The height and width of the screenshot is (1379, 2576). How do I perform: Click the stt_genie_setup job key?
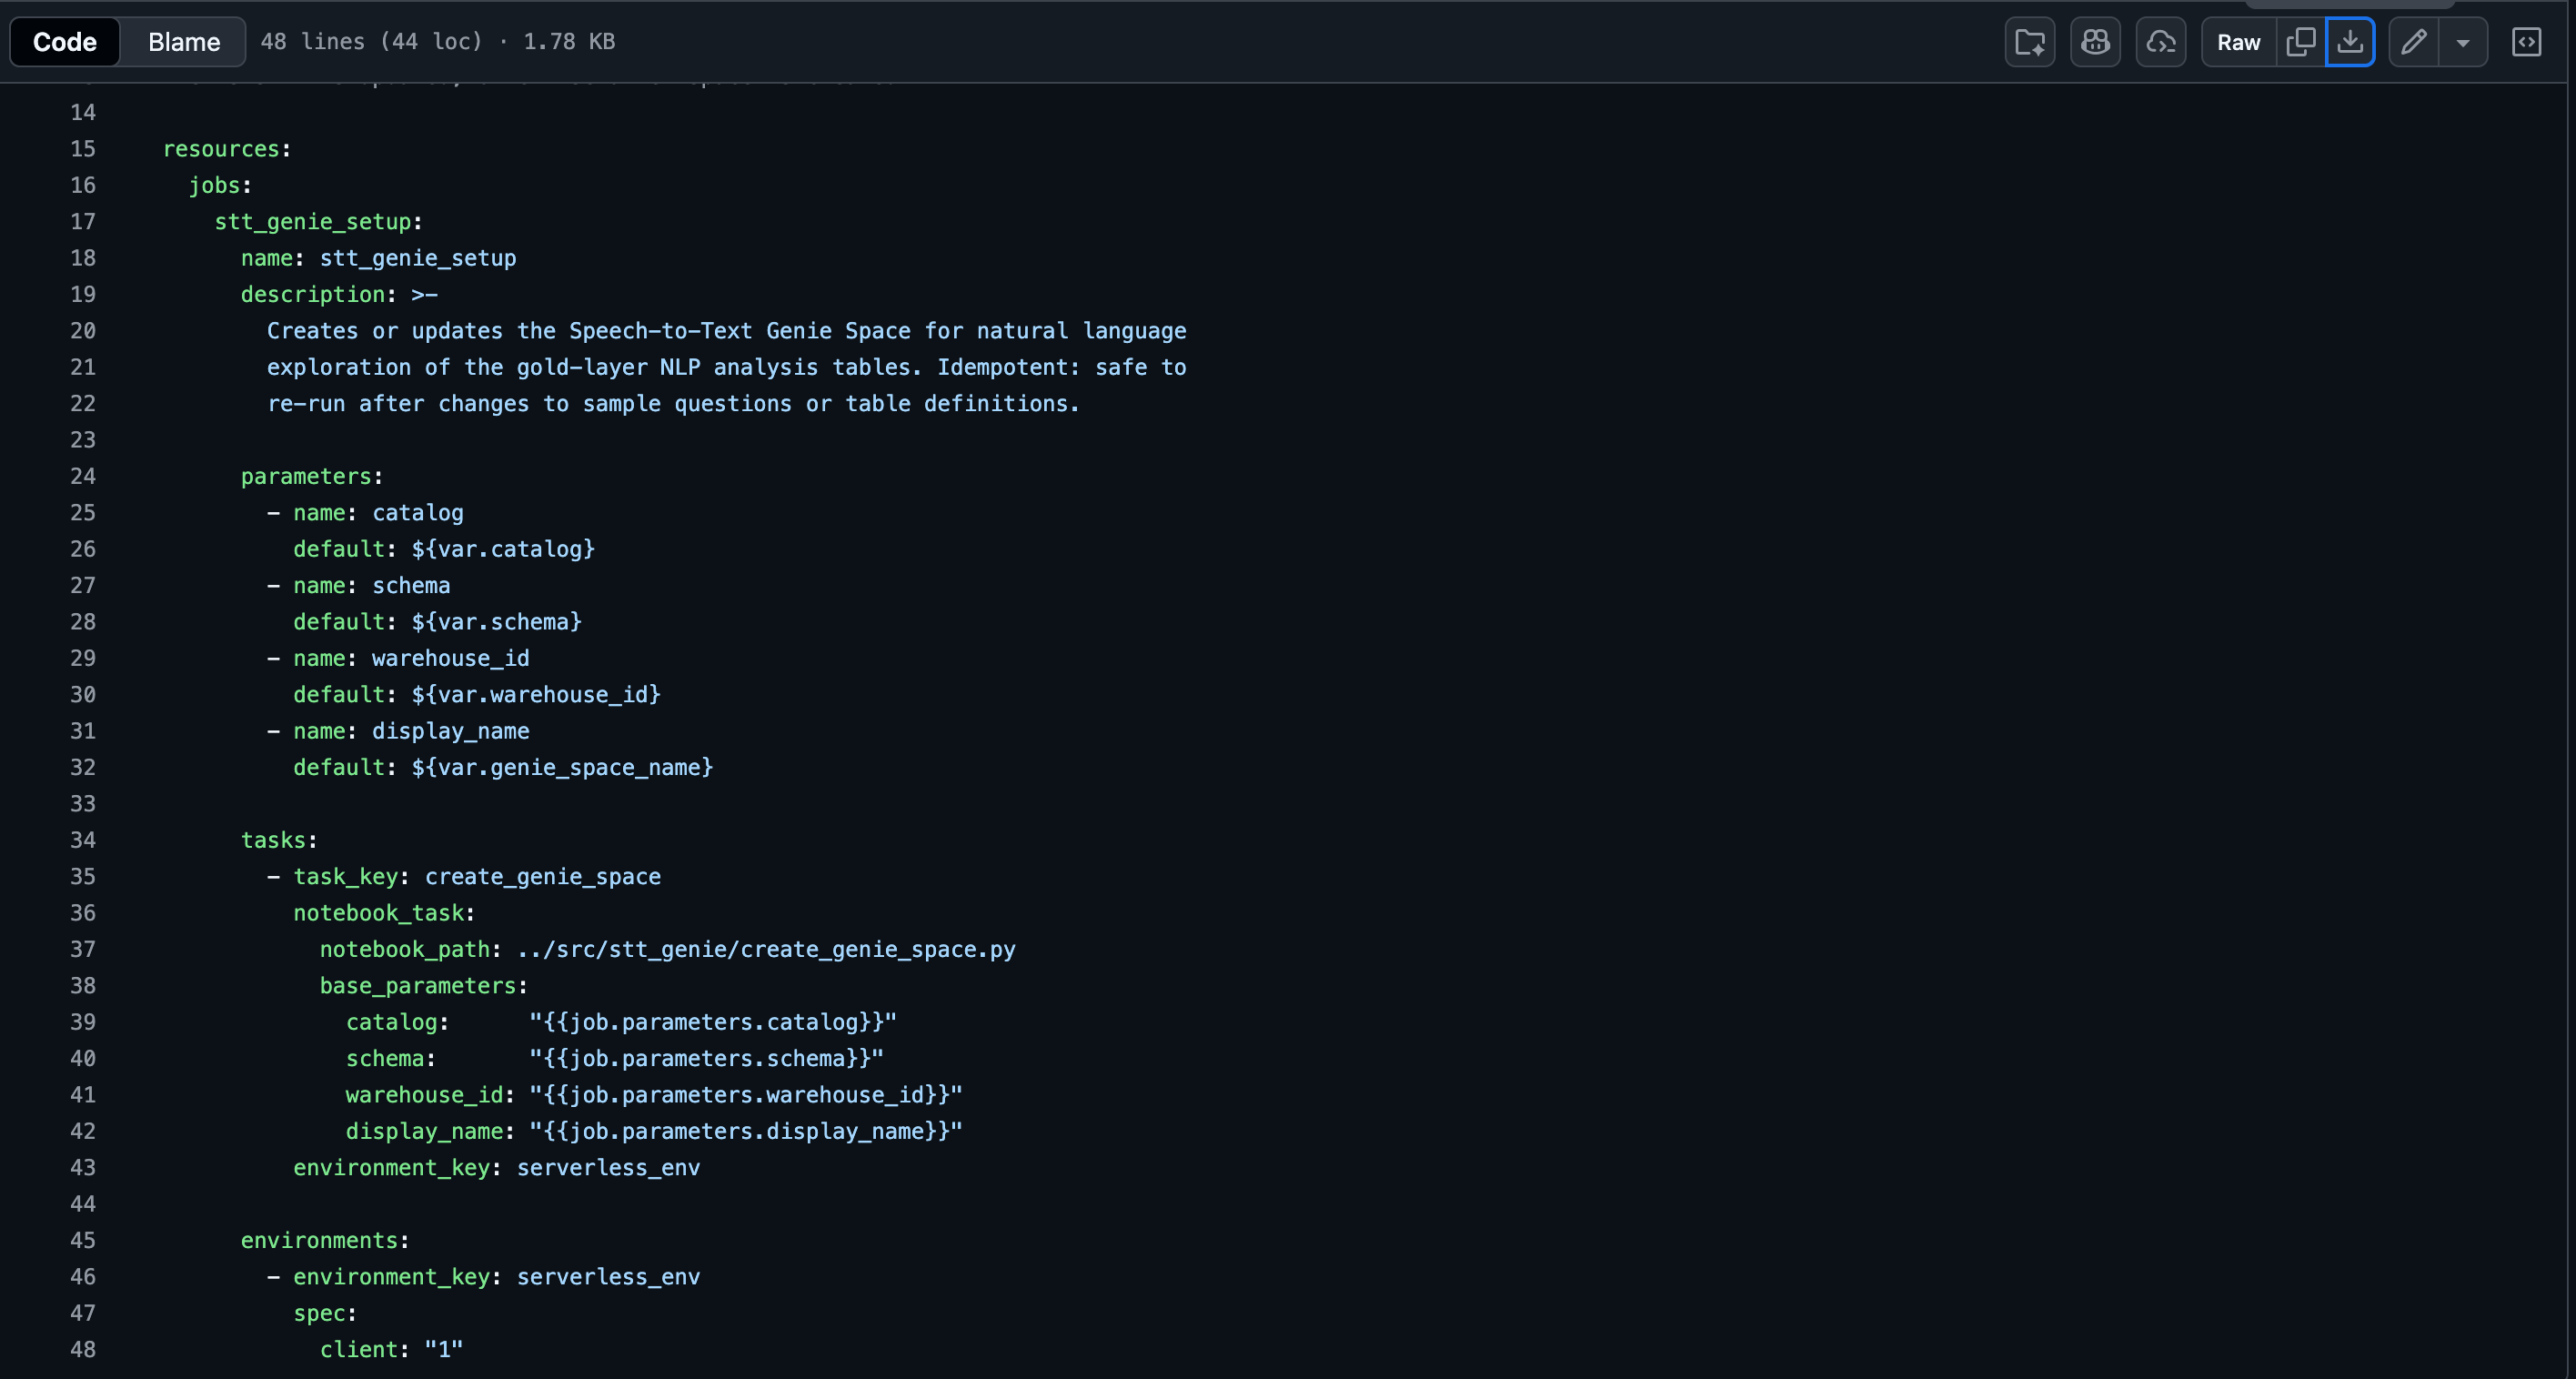pyautogui.click(x=313, y=222)
